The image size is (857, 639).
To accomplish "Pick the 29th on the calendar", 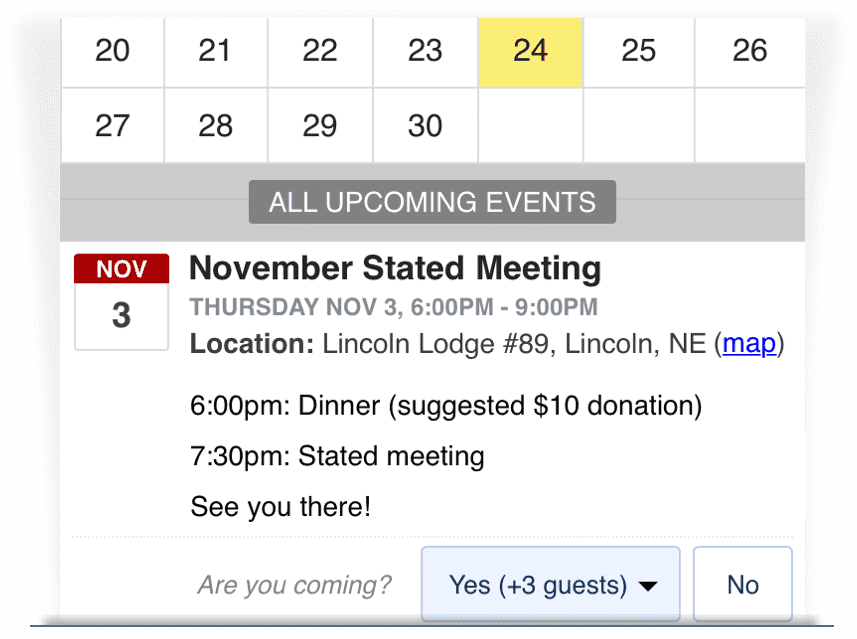I will point(320,126).
